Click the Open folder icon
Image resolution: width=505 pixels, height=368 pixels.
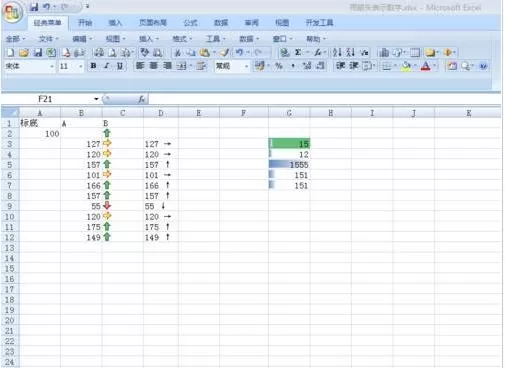[x=24, y=52]
